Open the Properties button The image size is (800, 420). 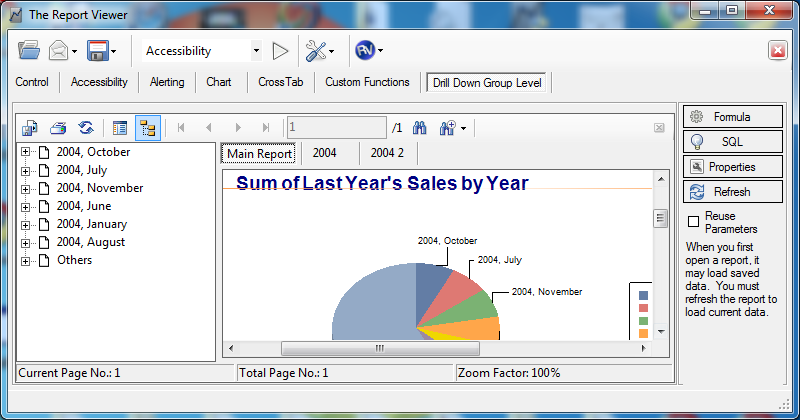[733, 166]
